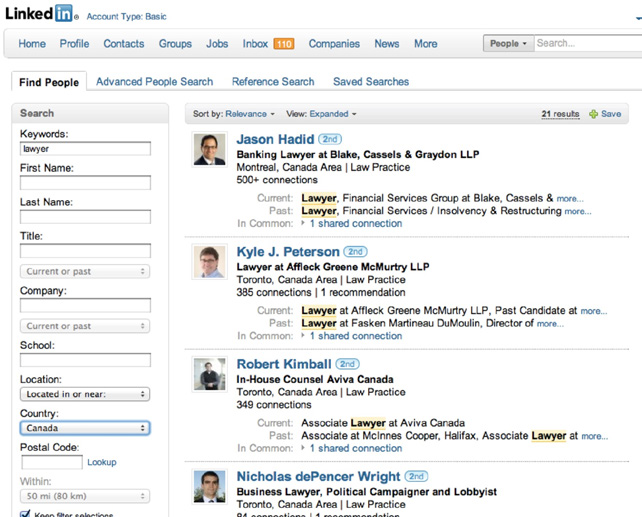Click the LinkedIn logo
This screenshot has height=517, width=642.
click(41, 14)
